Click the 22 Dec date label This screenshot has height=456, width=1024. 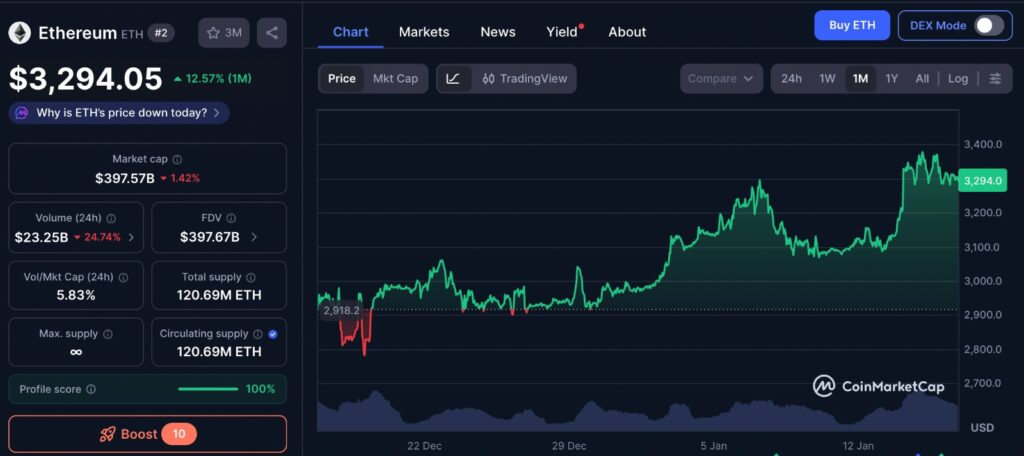tap(424, 446)
